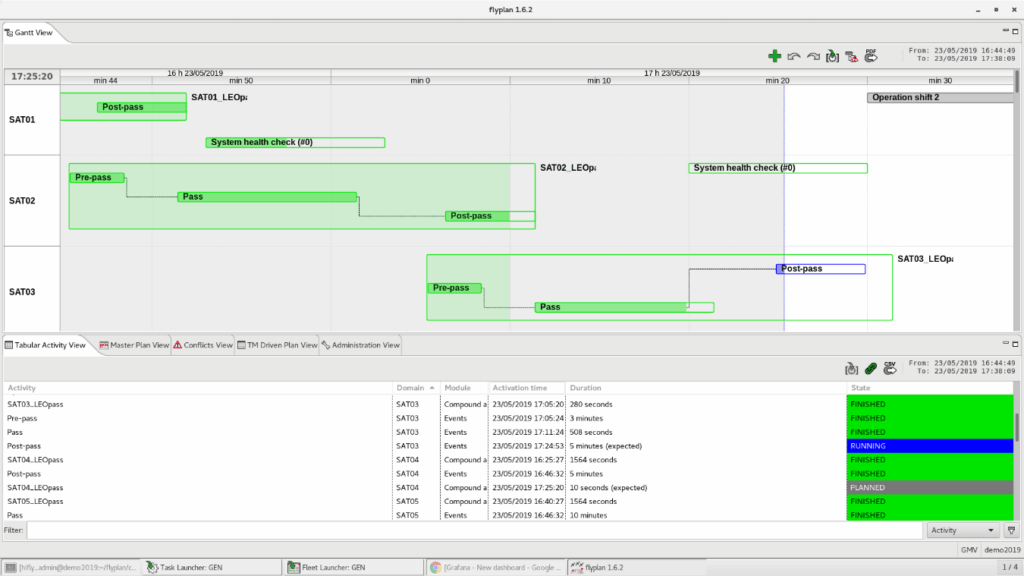Redo the action in Gantt toolbar

(813, 57)
